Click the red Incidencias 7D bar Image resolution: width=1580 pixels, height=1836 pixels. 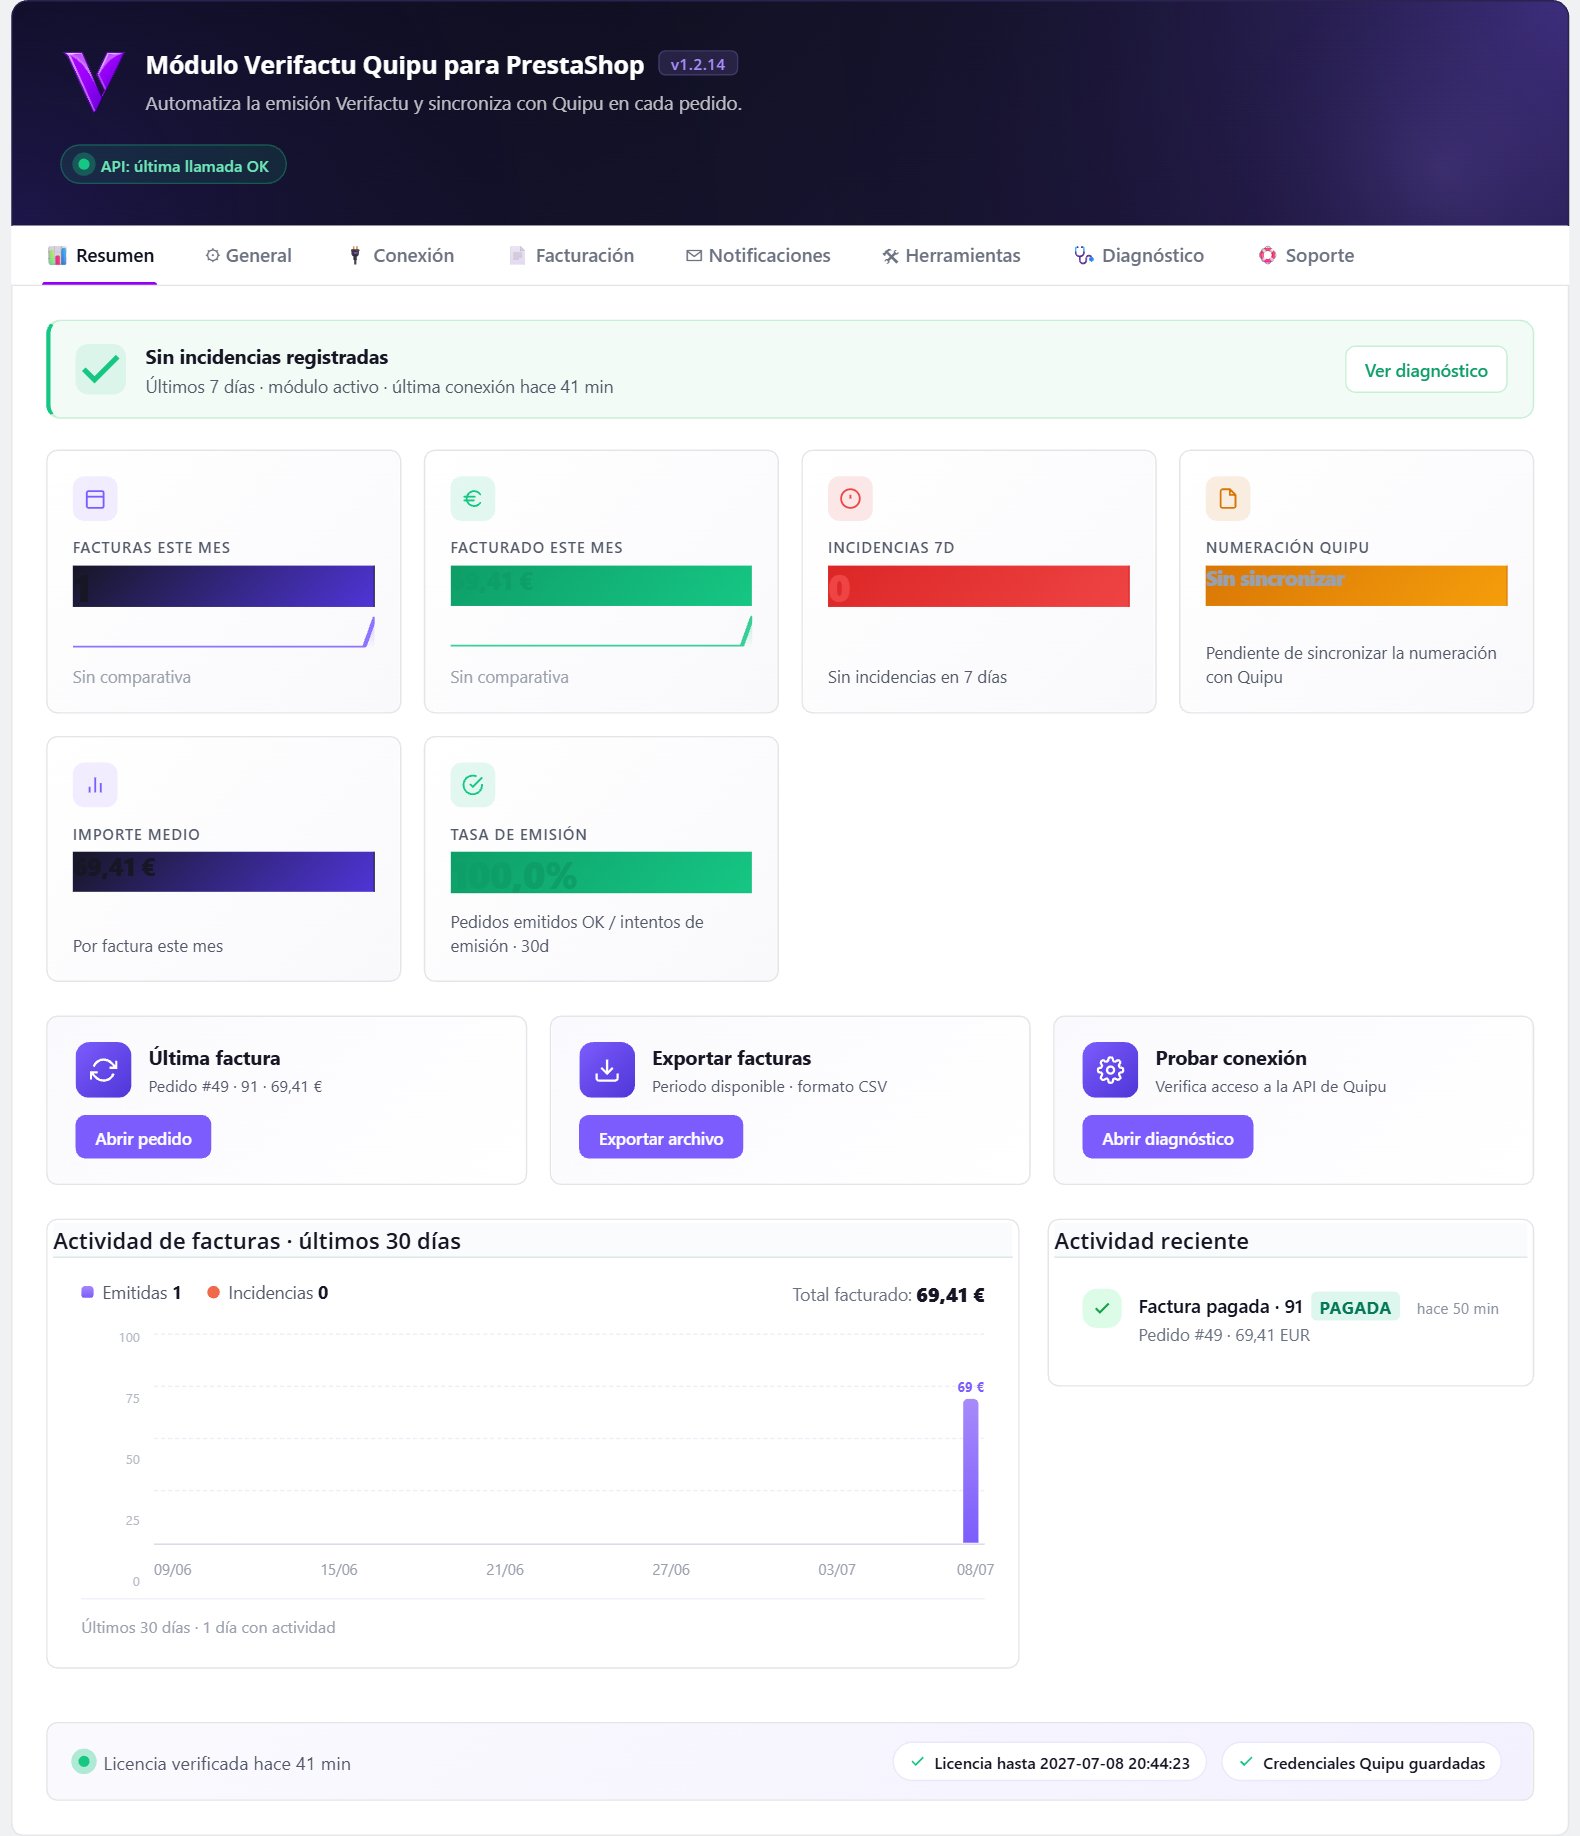click(979, 586)
